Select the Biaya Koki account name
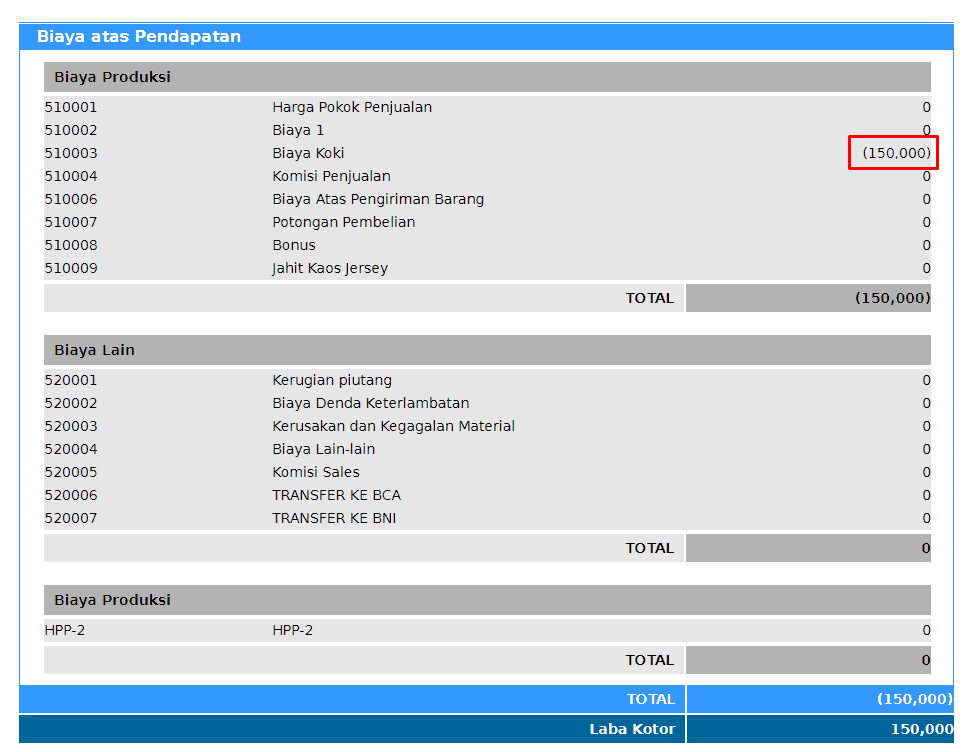The height and width of the screenshot is (752, 976). point(308,153)
